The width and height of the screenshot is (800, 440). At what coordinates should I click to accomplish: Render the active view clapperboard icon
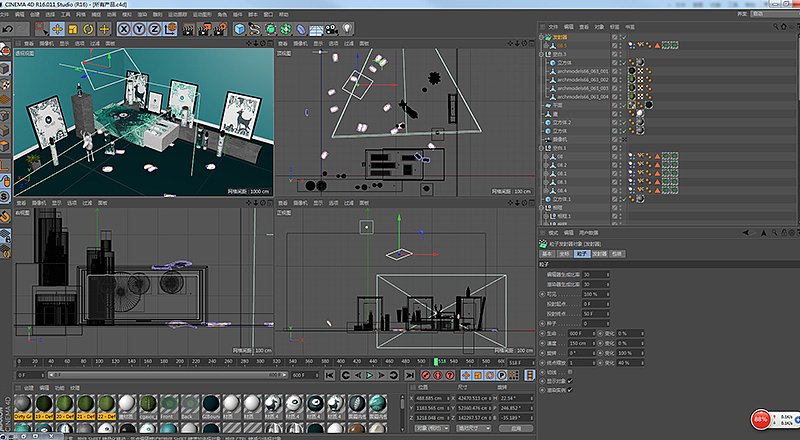tap(189, 29)
